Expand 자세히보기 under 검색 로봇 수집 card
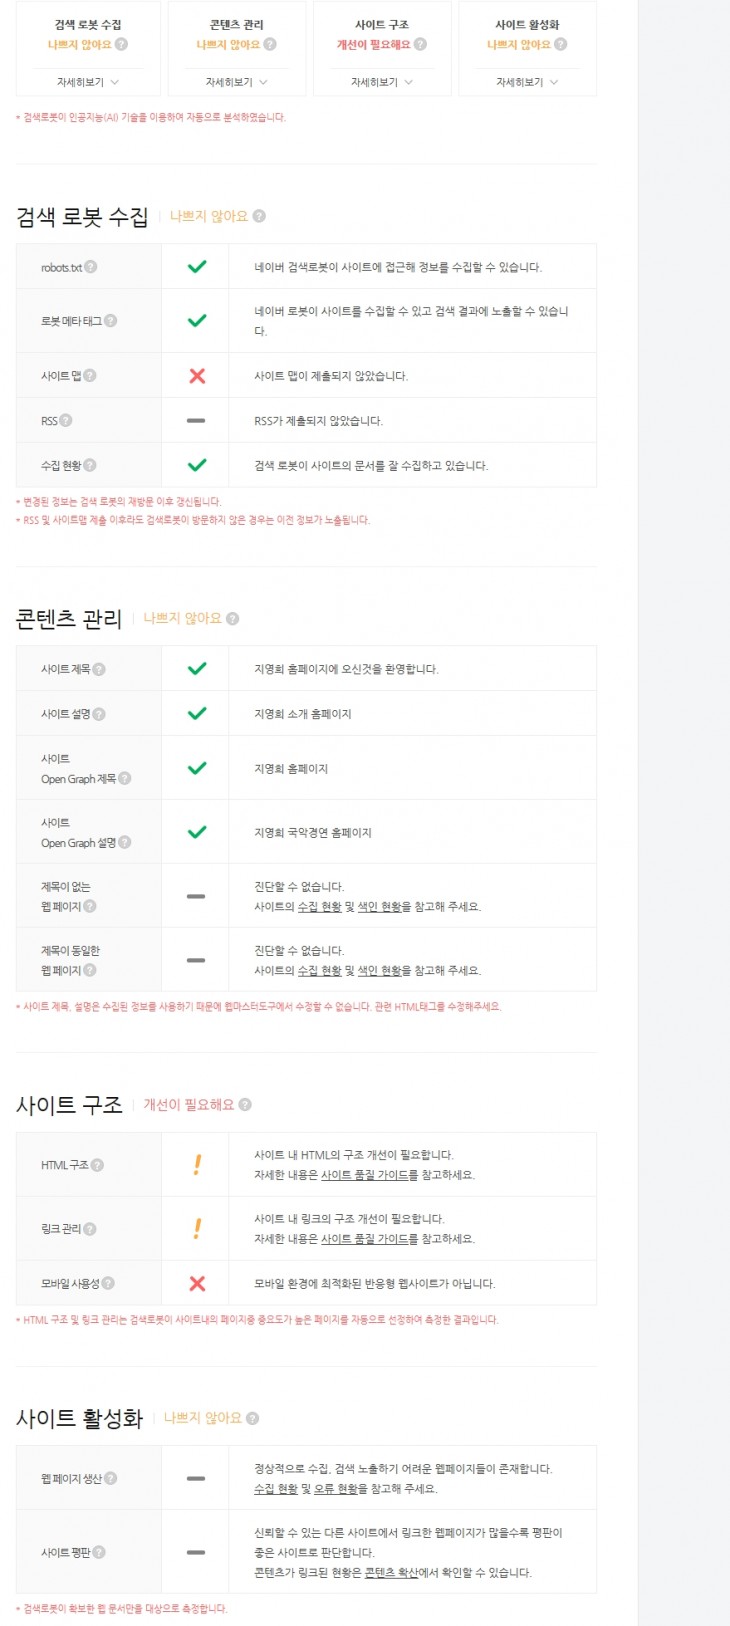Screen dimensions: 730x1626 (x=88, y=82)
